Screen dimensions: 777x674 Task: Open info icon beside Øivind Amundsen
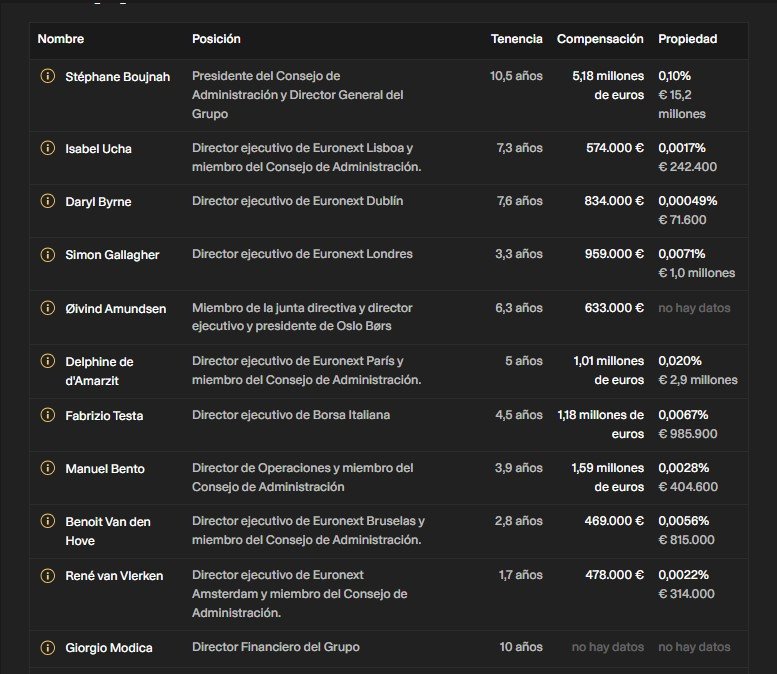48,308
